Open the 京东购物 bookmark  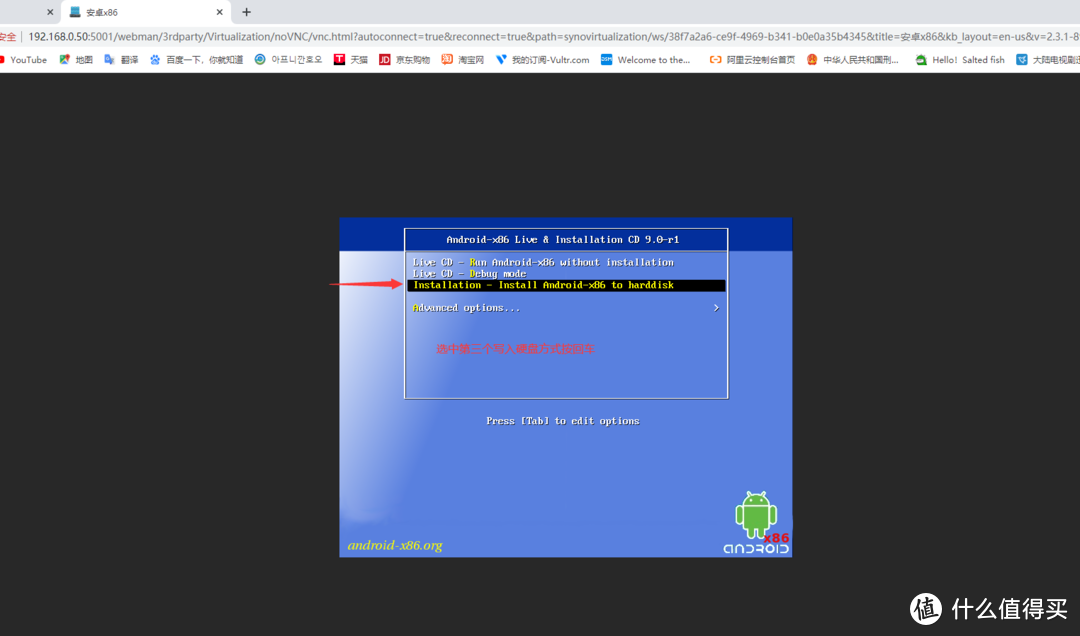click(x=404, y=60)
